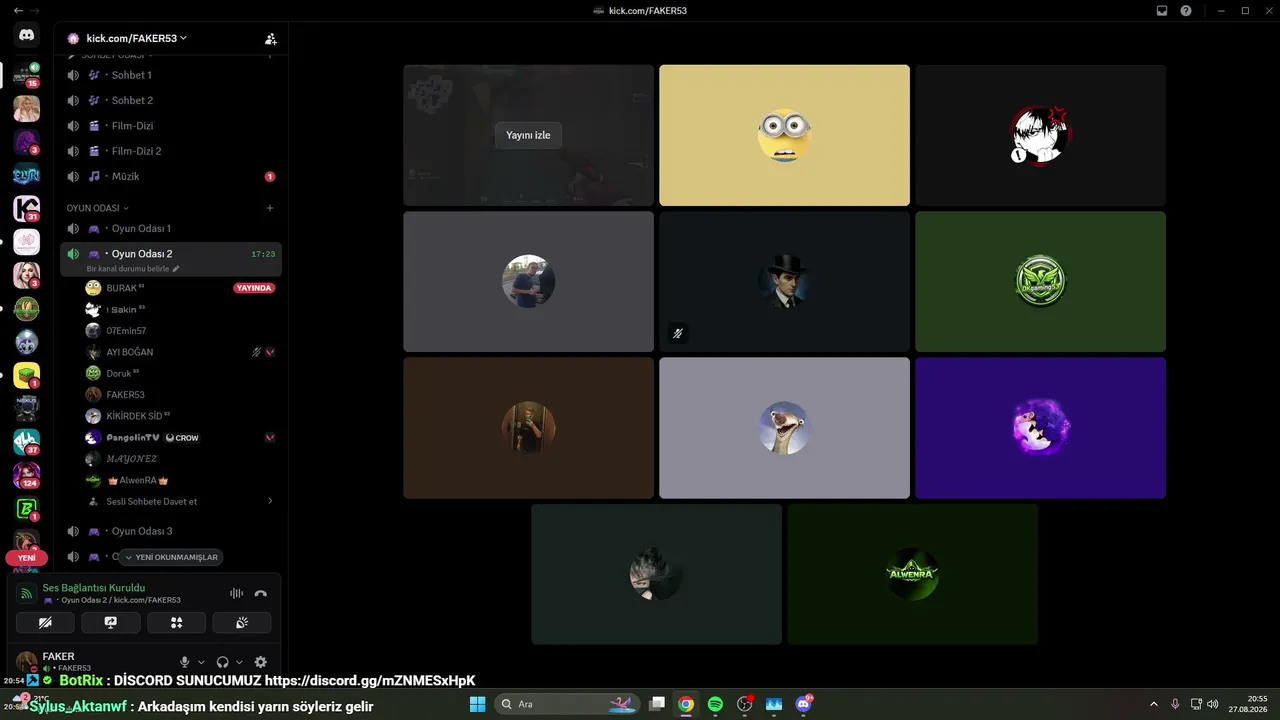Join the Sohbet 2 voice channel

pyautogui.click(x=170, y=100)
